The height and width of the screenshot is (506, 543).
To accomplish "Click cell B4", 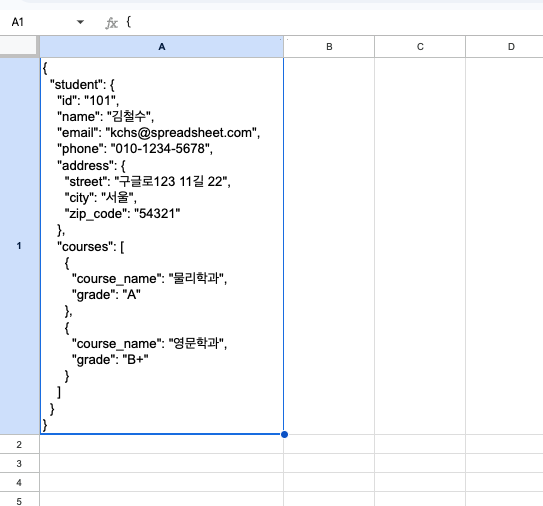I will tap(329, 482).
